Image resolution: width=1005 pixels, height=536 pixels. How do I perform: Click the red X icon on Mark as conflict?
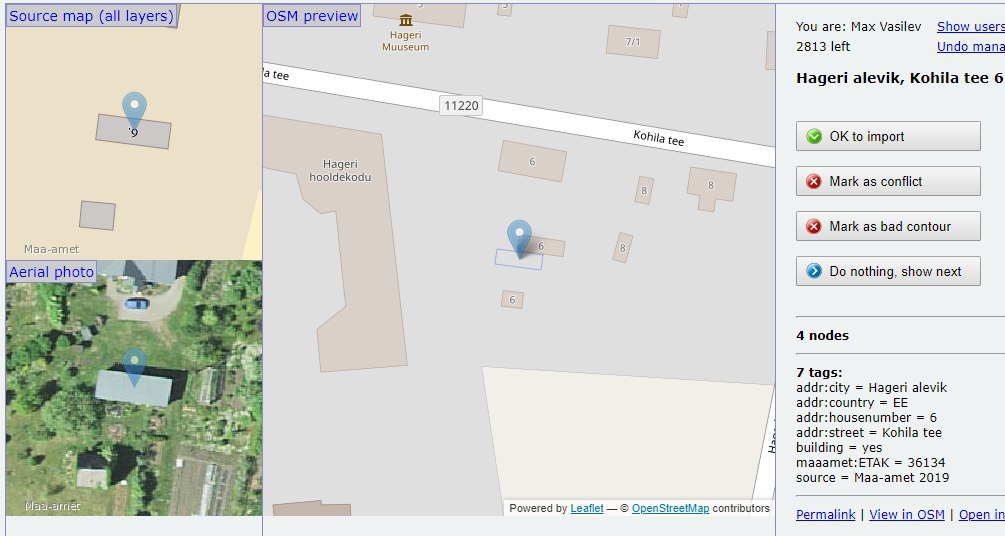pyautogui.click(x=814, y=181)
